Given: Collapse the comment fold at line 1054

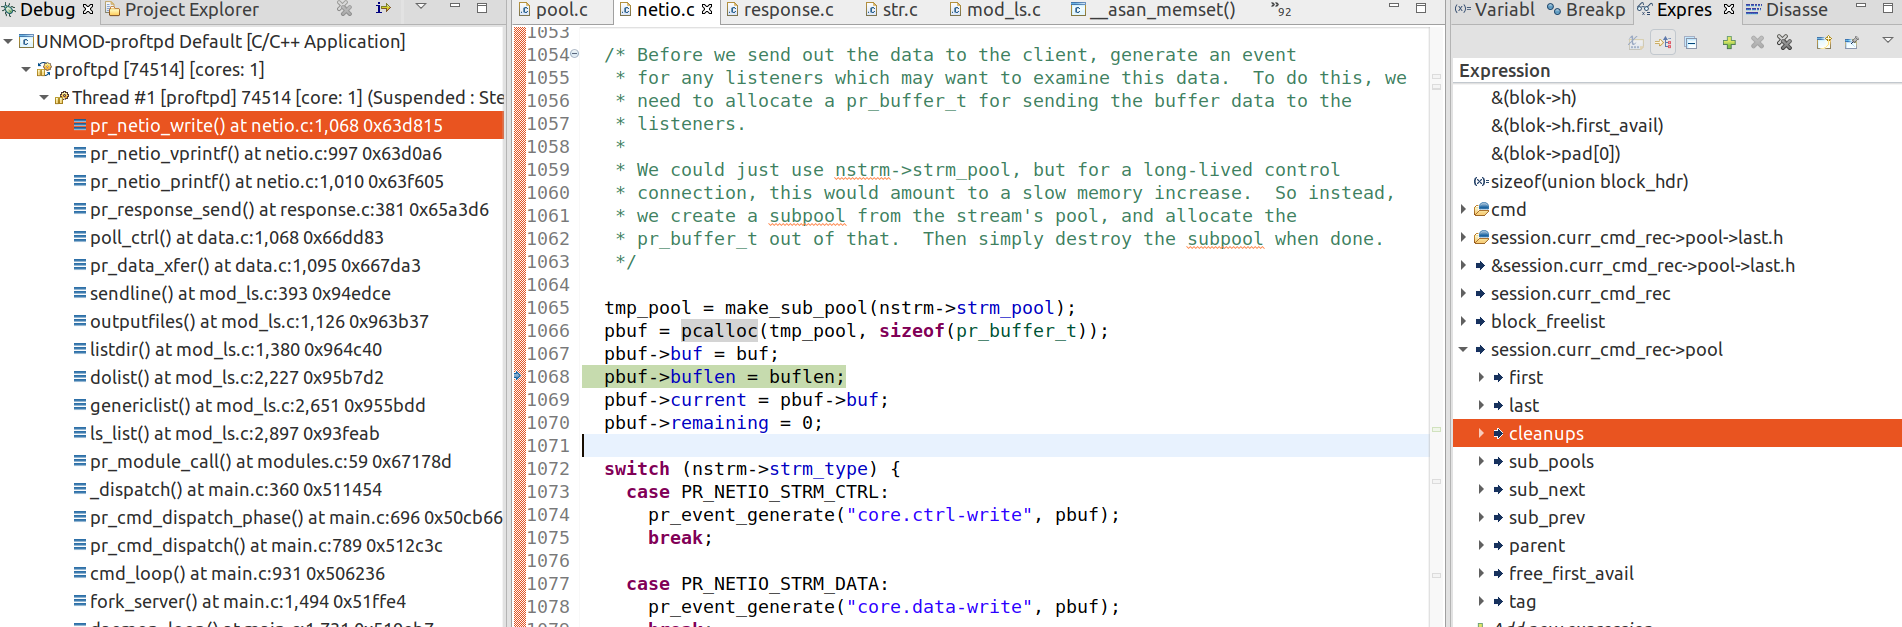Looking at the screenshot, I should point(575,54).
